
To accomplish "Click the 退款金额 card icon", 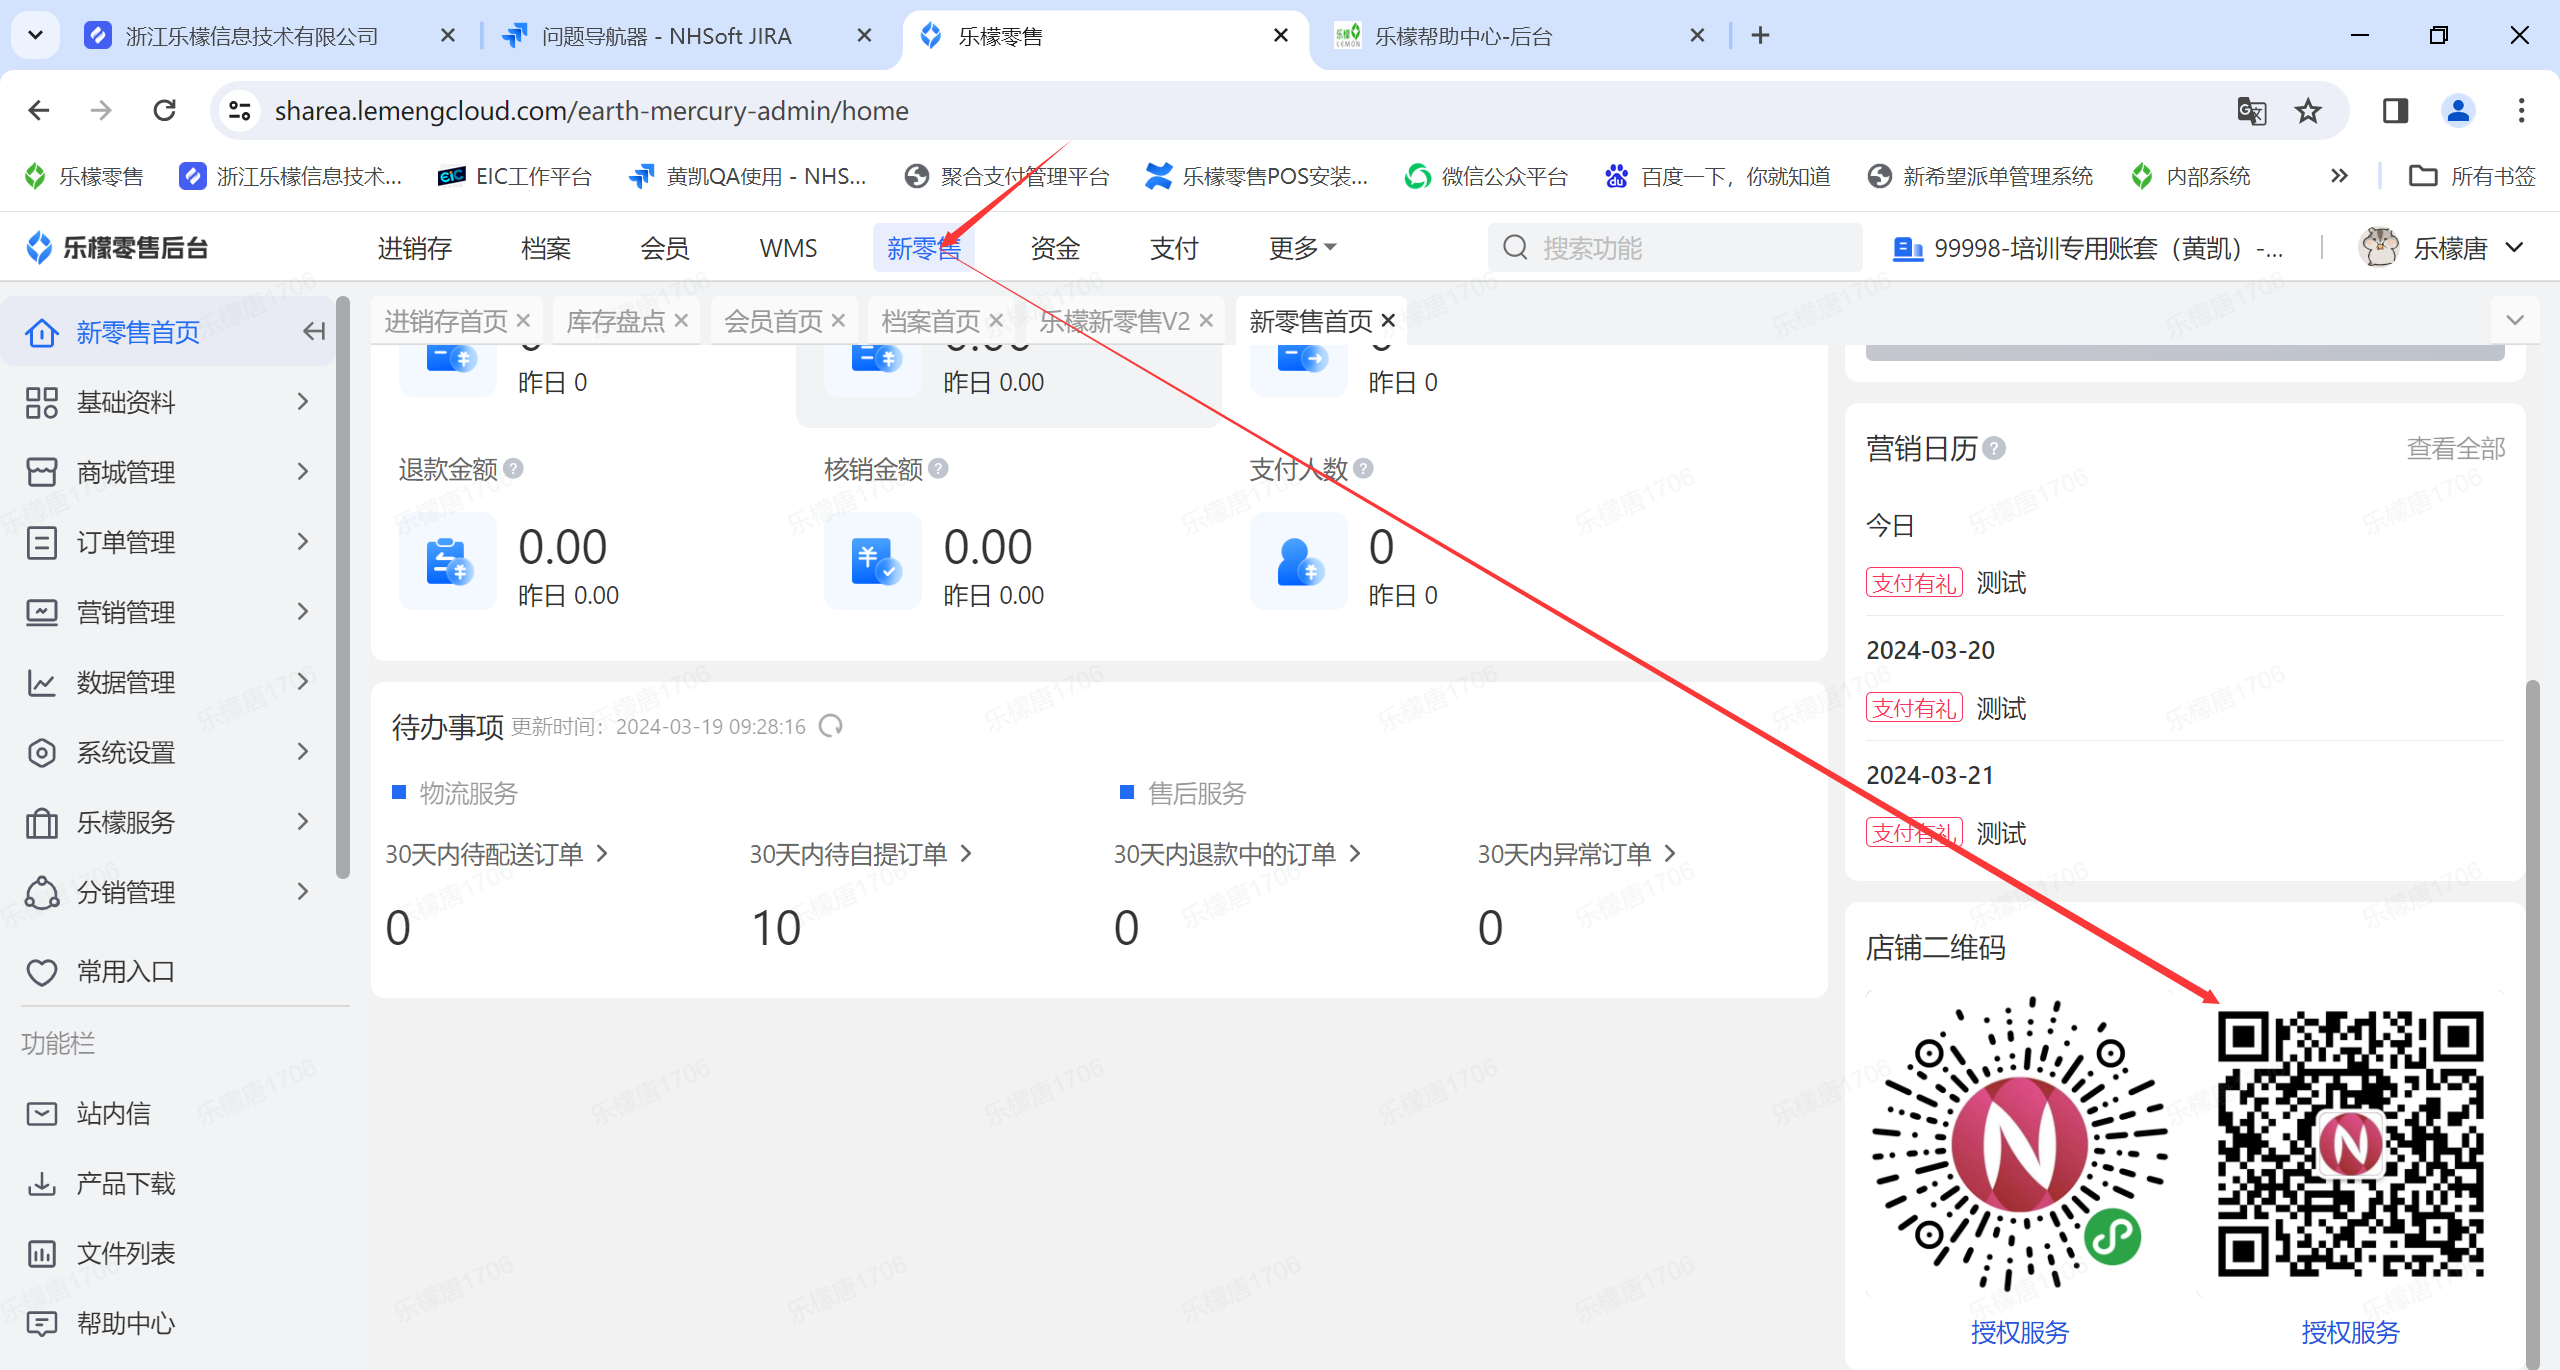I will (448, 561).
